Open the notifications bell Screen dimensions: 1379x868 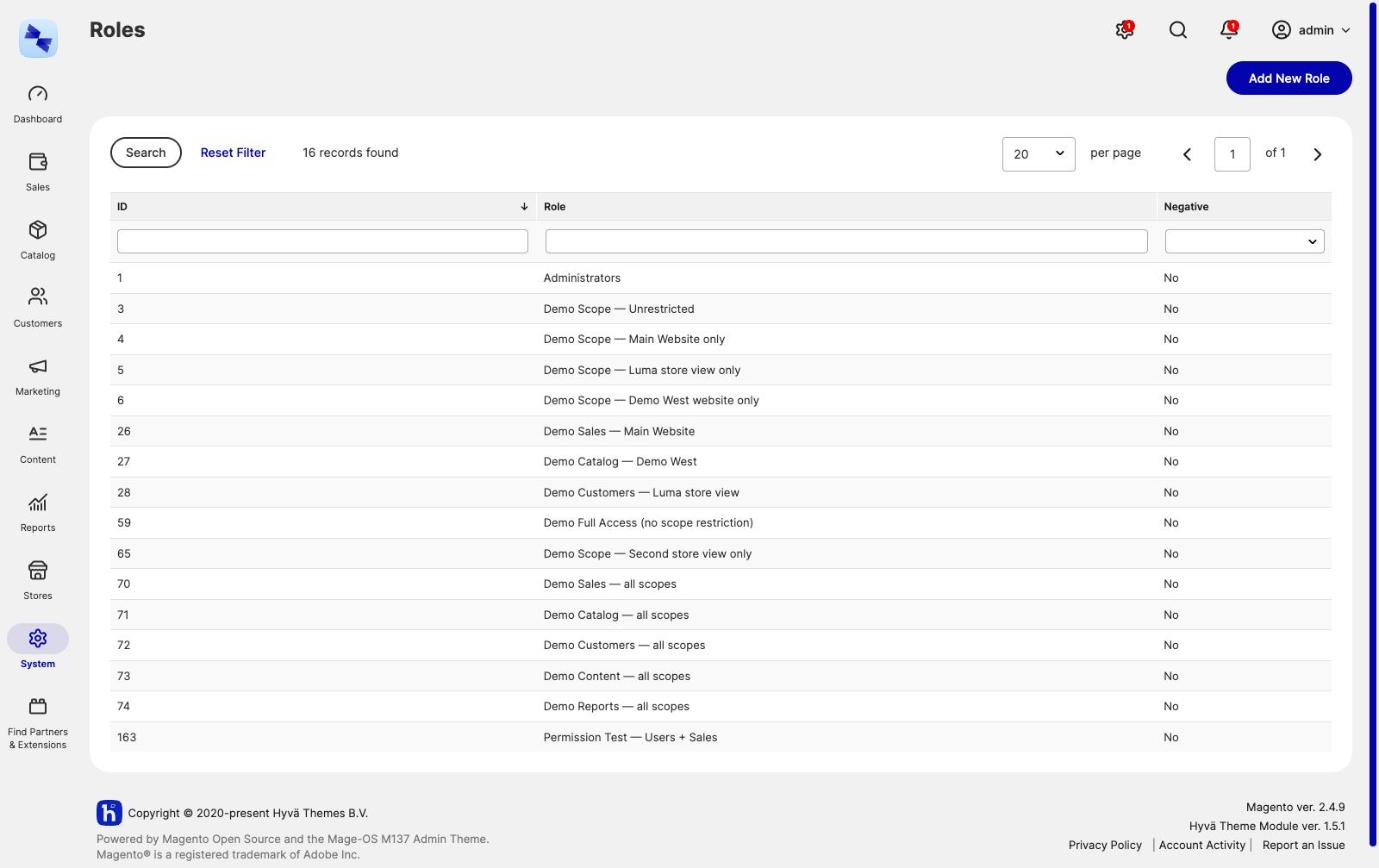1230,30
